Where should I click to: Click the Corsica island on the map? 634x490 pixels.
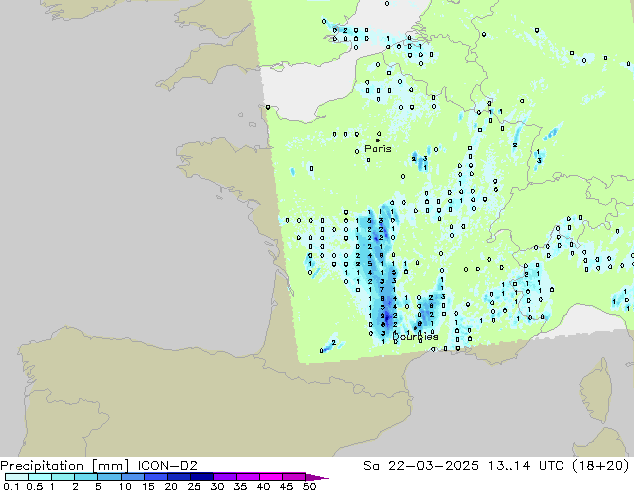[596, 390]
